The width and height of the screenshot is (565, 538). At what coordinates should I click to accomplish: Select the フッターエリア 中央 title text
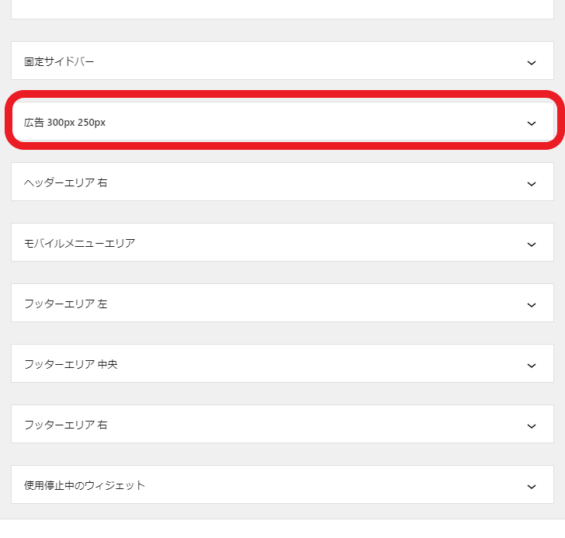[x=71, y=364]
